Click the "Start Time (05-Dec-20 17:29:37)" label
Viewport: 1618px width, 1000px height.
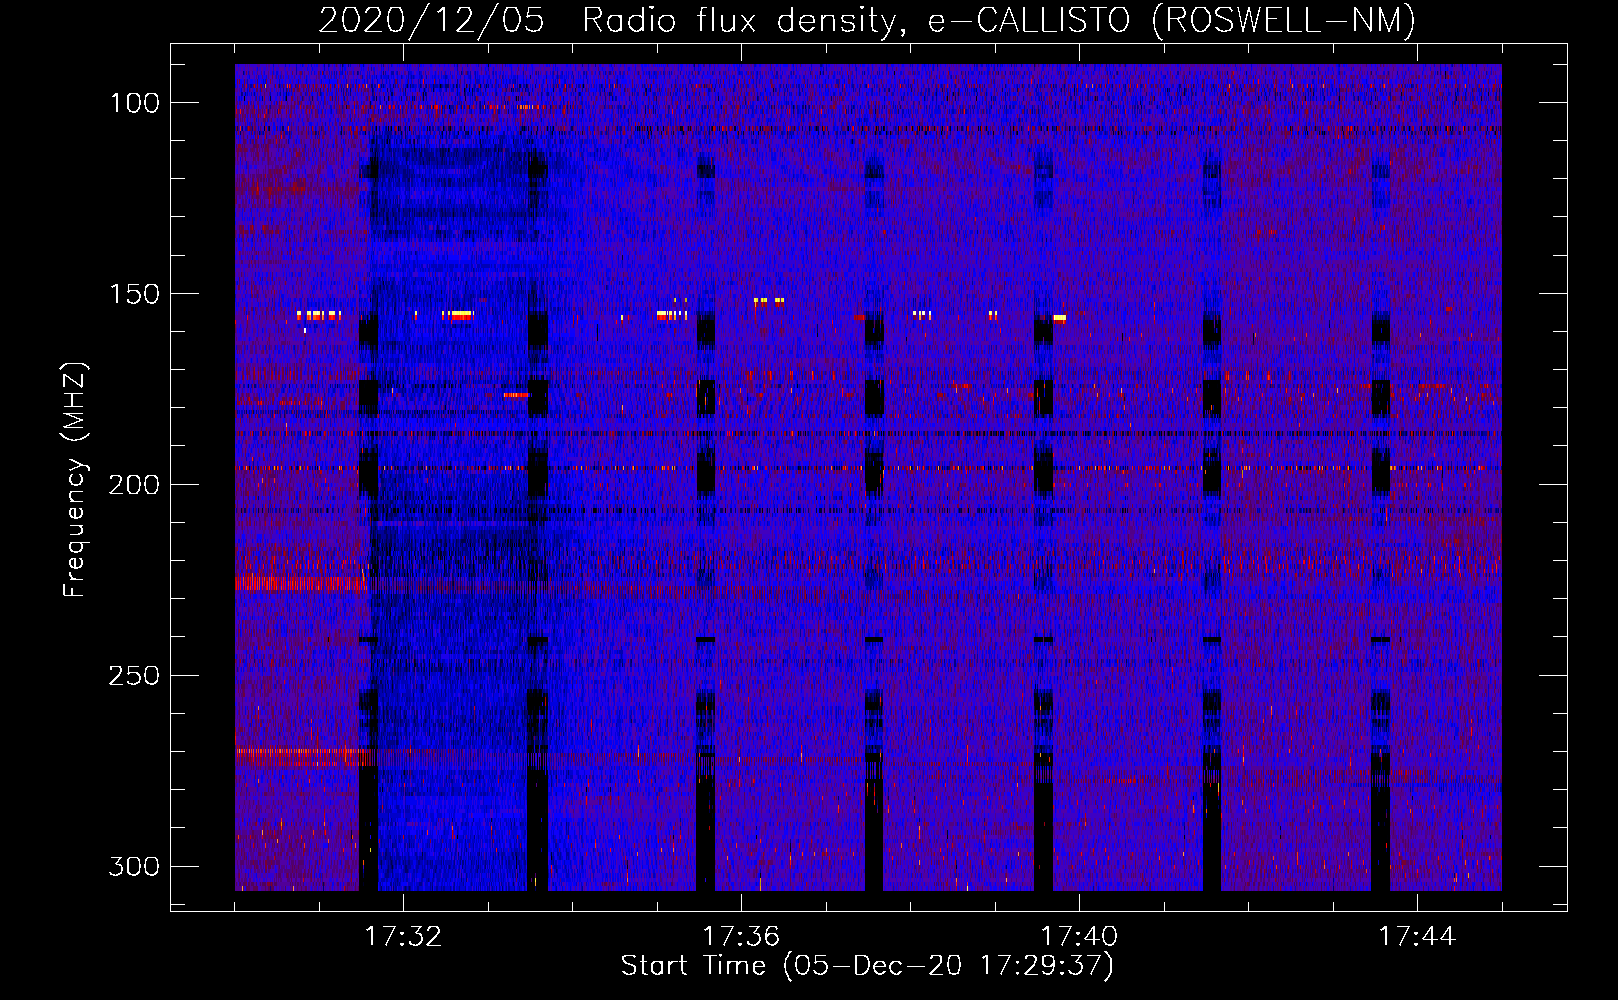coord(867,965)
